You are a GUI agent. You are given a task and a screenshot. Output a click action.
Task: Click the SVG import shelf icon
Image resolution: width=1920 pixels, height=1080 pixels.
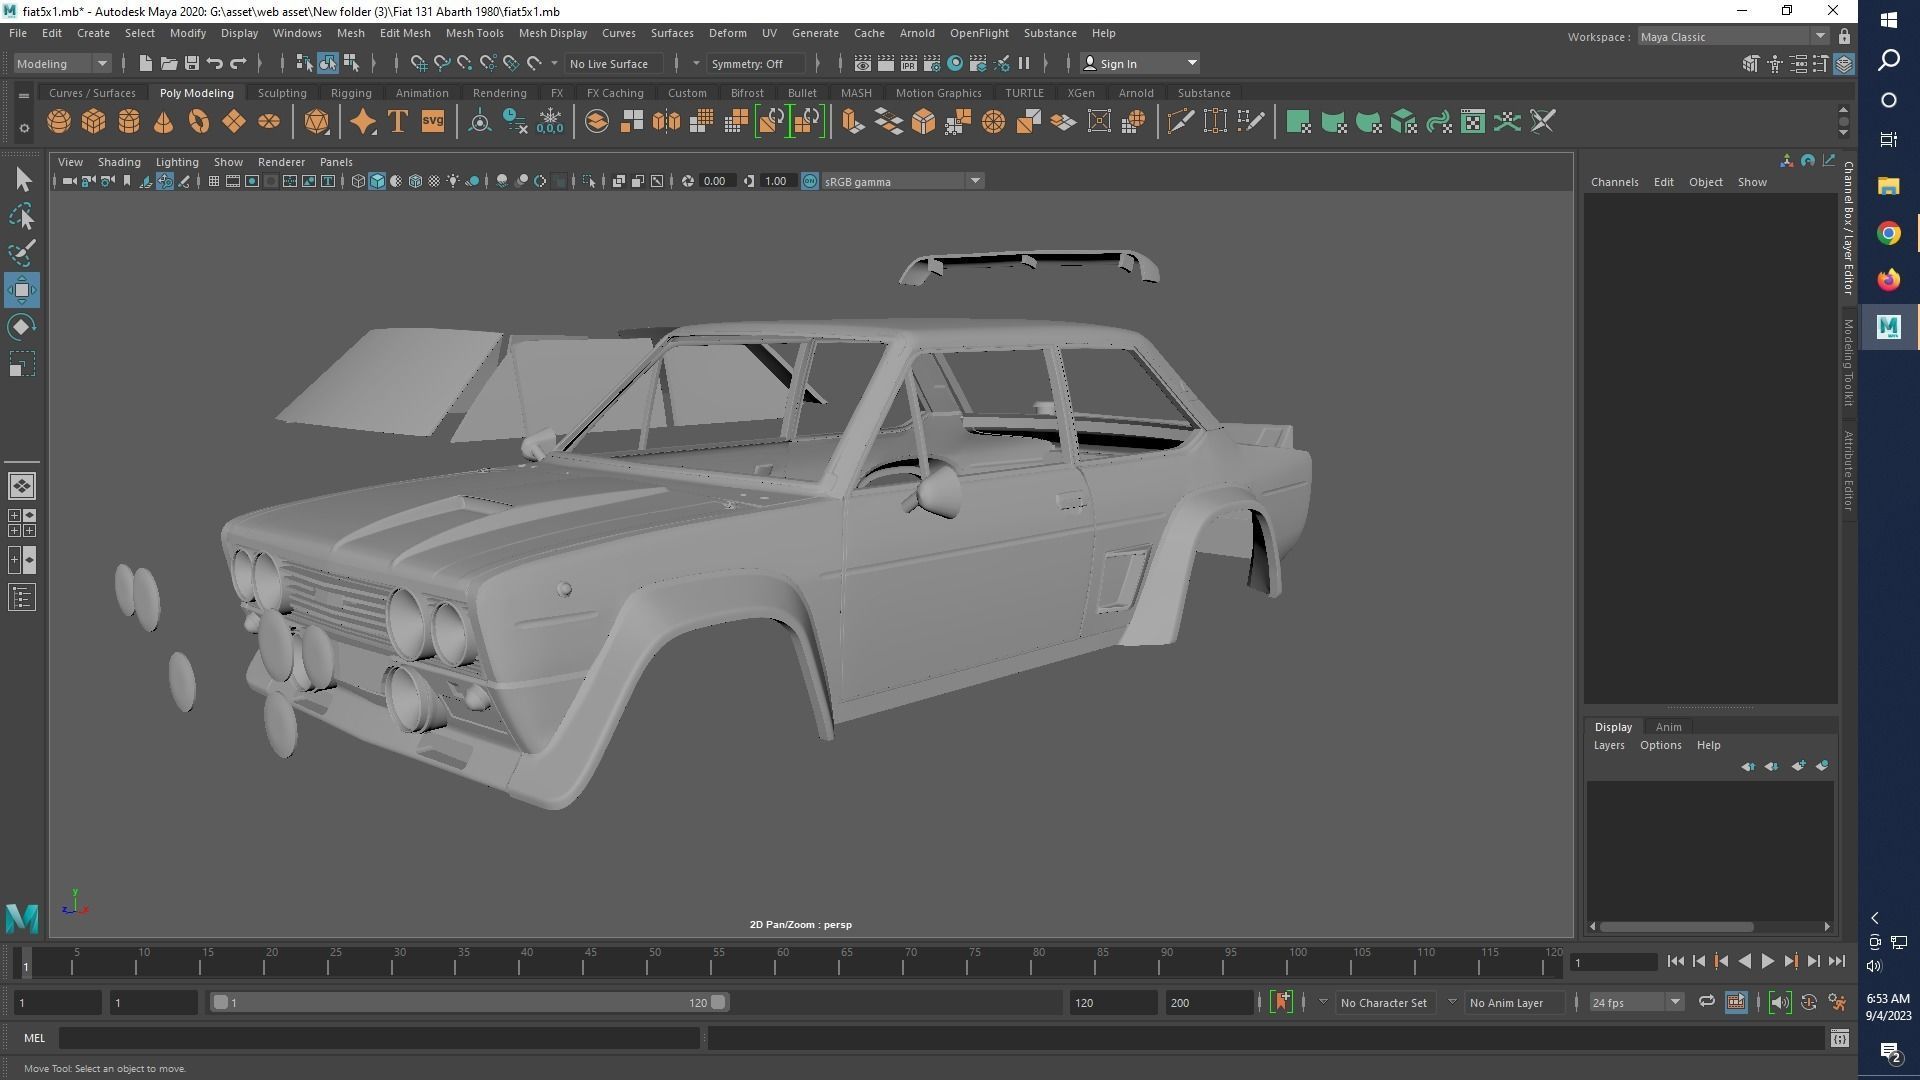click(433, 122)
